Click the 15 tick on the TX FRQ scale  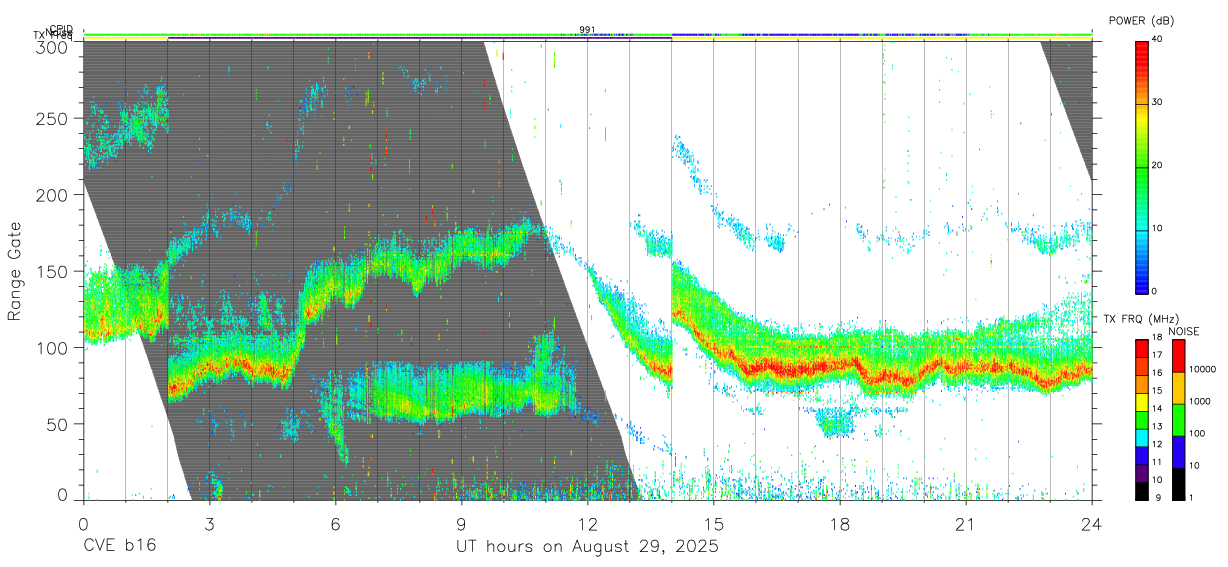click(x=1157, y=391)
